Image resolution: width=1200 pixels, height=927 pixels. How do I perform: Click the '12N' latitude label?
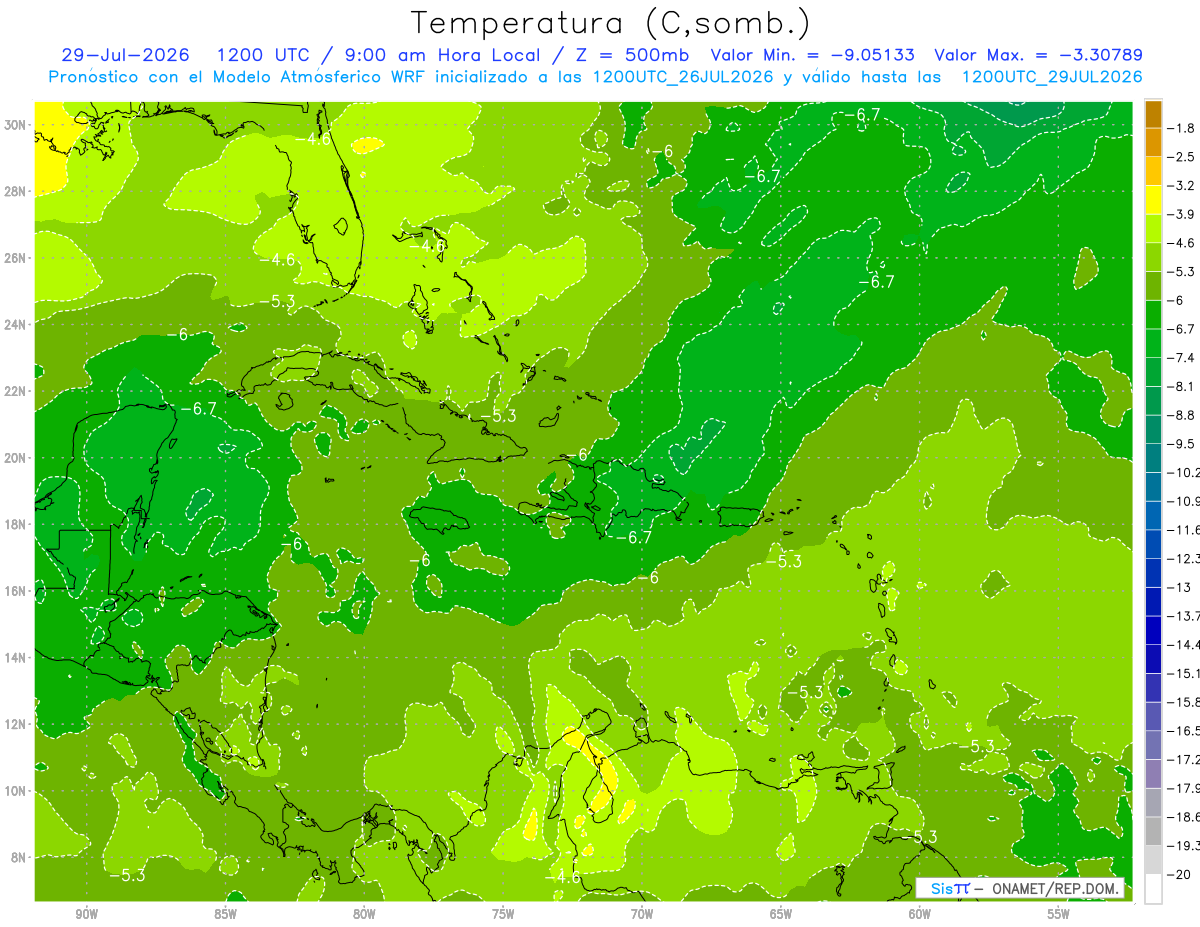pyautogui.click(x=17, y=724)
